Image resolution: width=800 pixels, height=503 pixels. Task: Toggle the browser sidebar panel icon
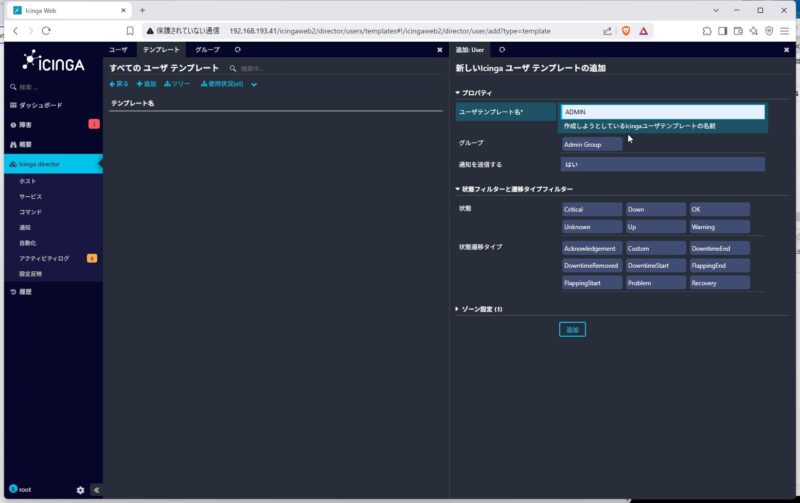pos(722,31)
